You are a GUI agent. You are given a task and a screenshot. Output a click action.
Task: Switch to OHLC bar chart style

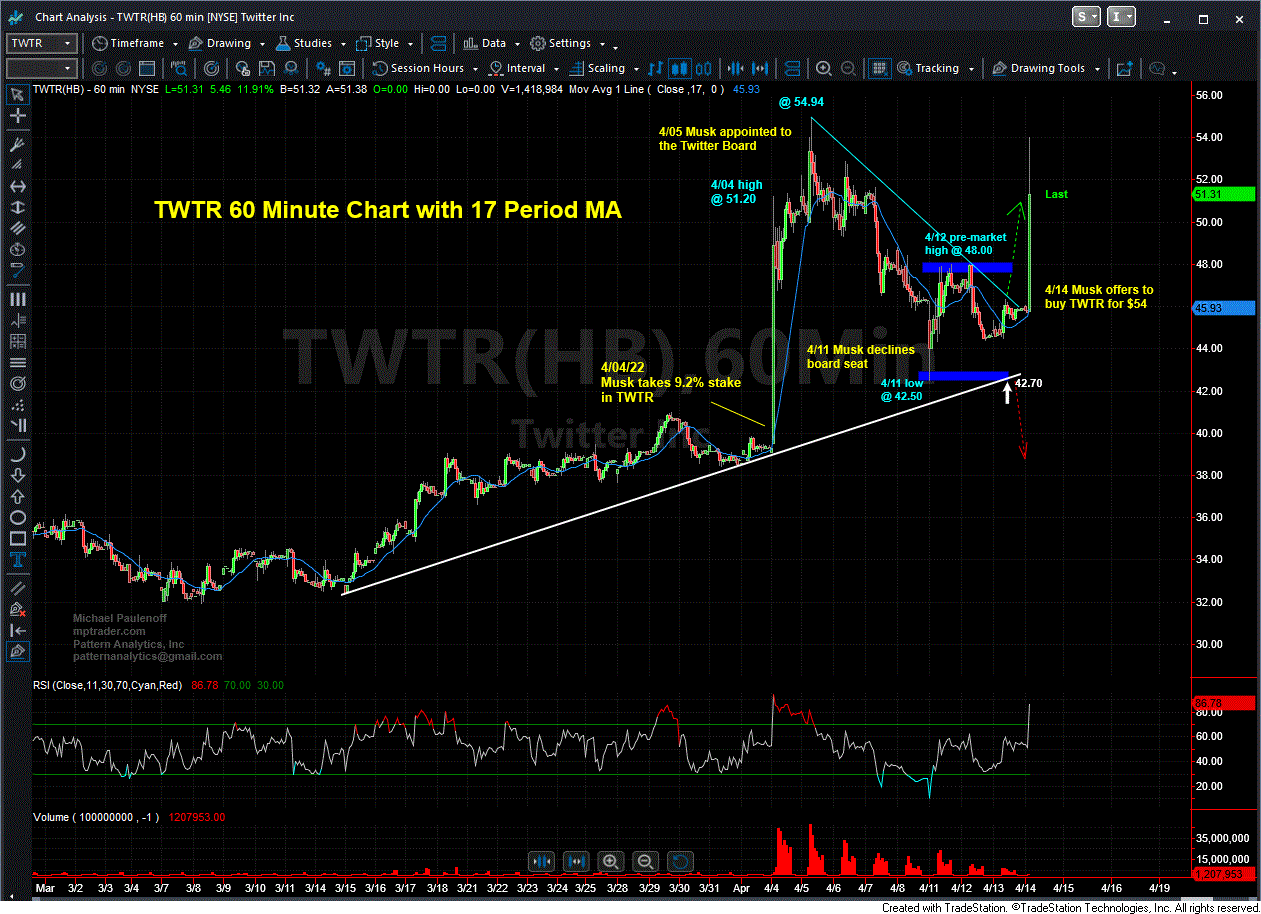pyautogui.click(x=656, y=68)
